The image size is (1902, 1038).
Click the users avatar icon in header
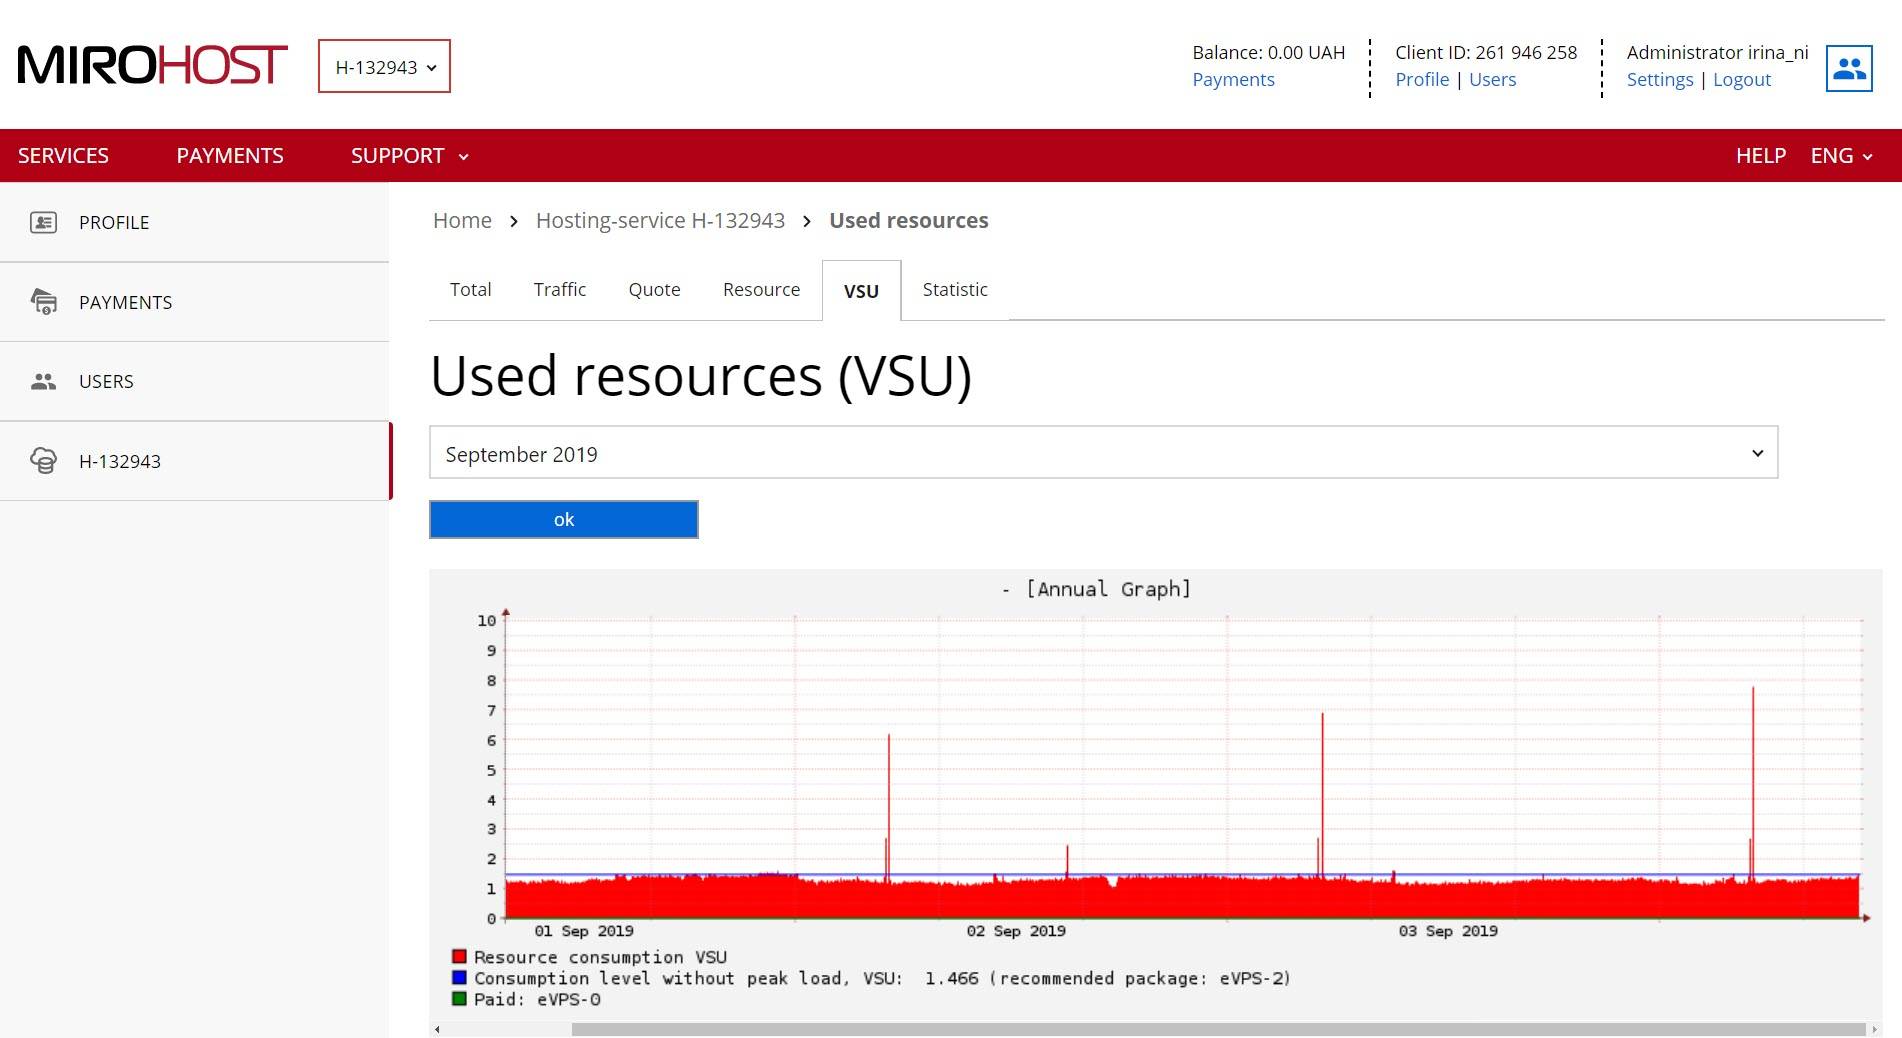1849,68
